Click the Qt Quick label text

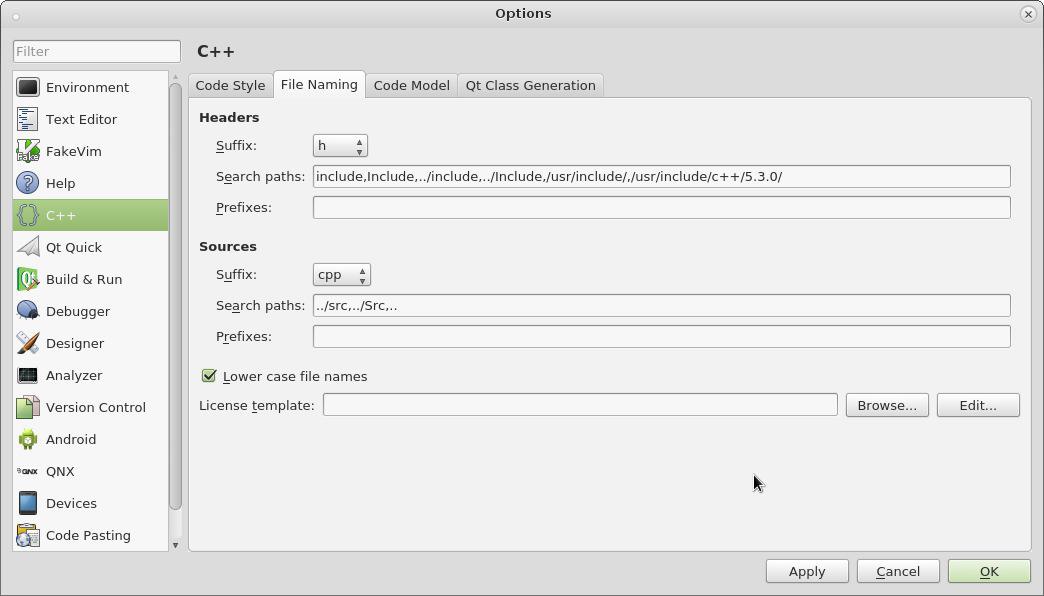(x=74, y=247)
